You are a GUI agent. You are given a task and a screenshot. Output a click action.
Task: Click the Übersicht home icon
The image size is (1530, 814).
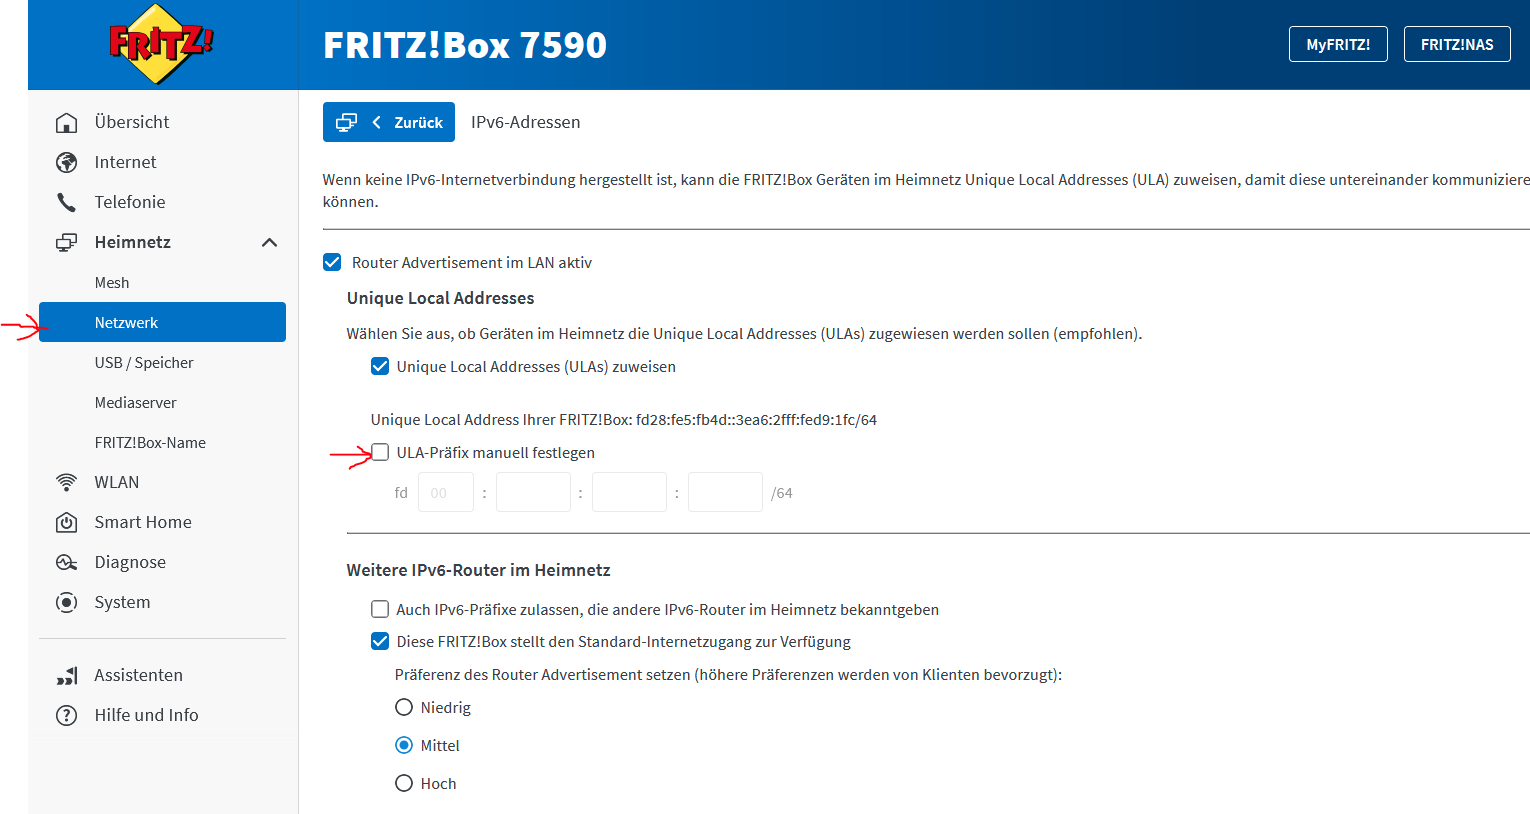(x=66, y=122)
